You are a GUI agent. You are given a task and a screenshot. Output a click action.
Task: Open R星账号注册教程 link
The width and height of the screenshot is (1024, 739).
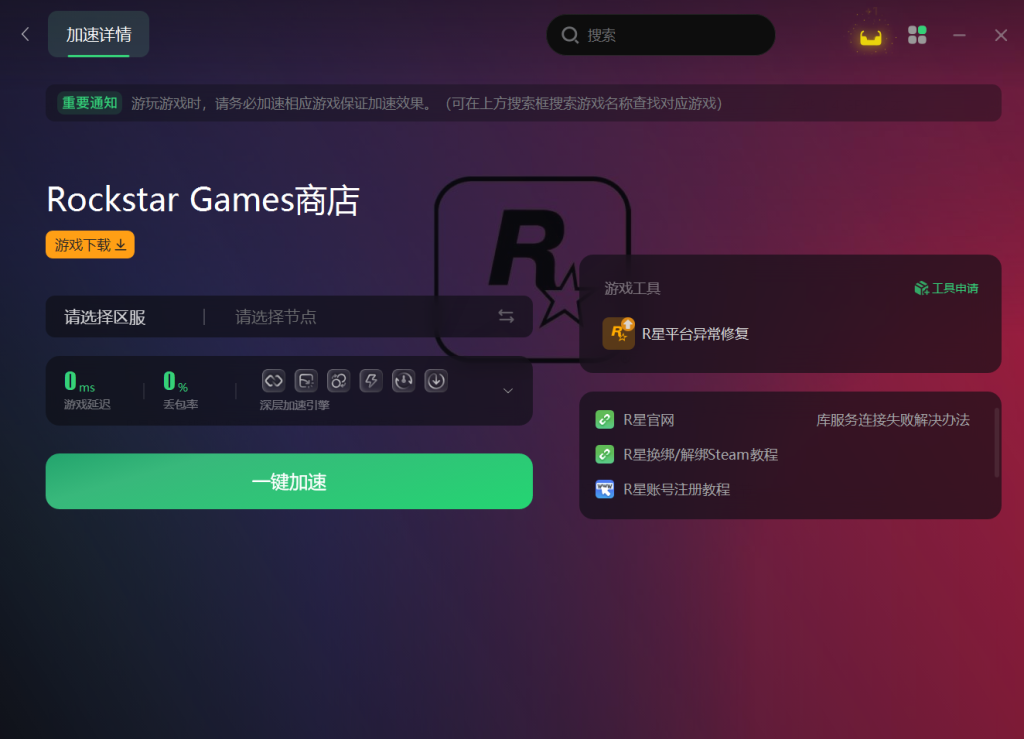tap(677, 489)
